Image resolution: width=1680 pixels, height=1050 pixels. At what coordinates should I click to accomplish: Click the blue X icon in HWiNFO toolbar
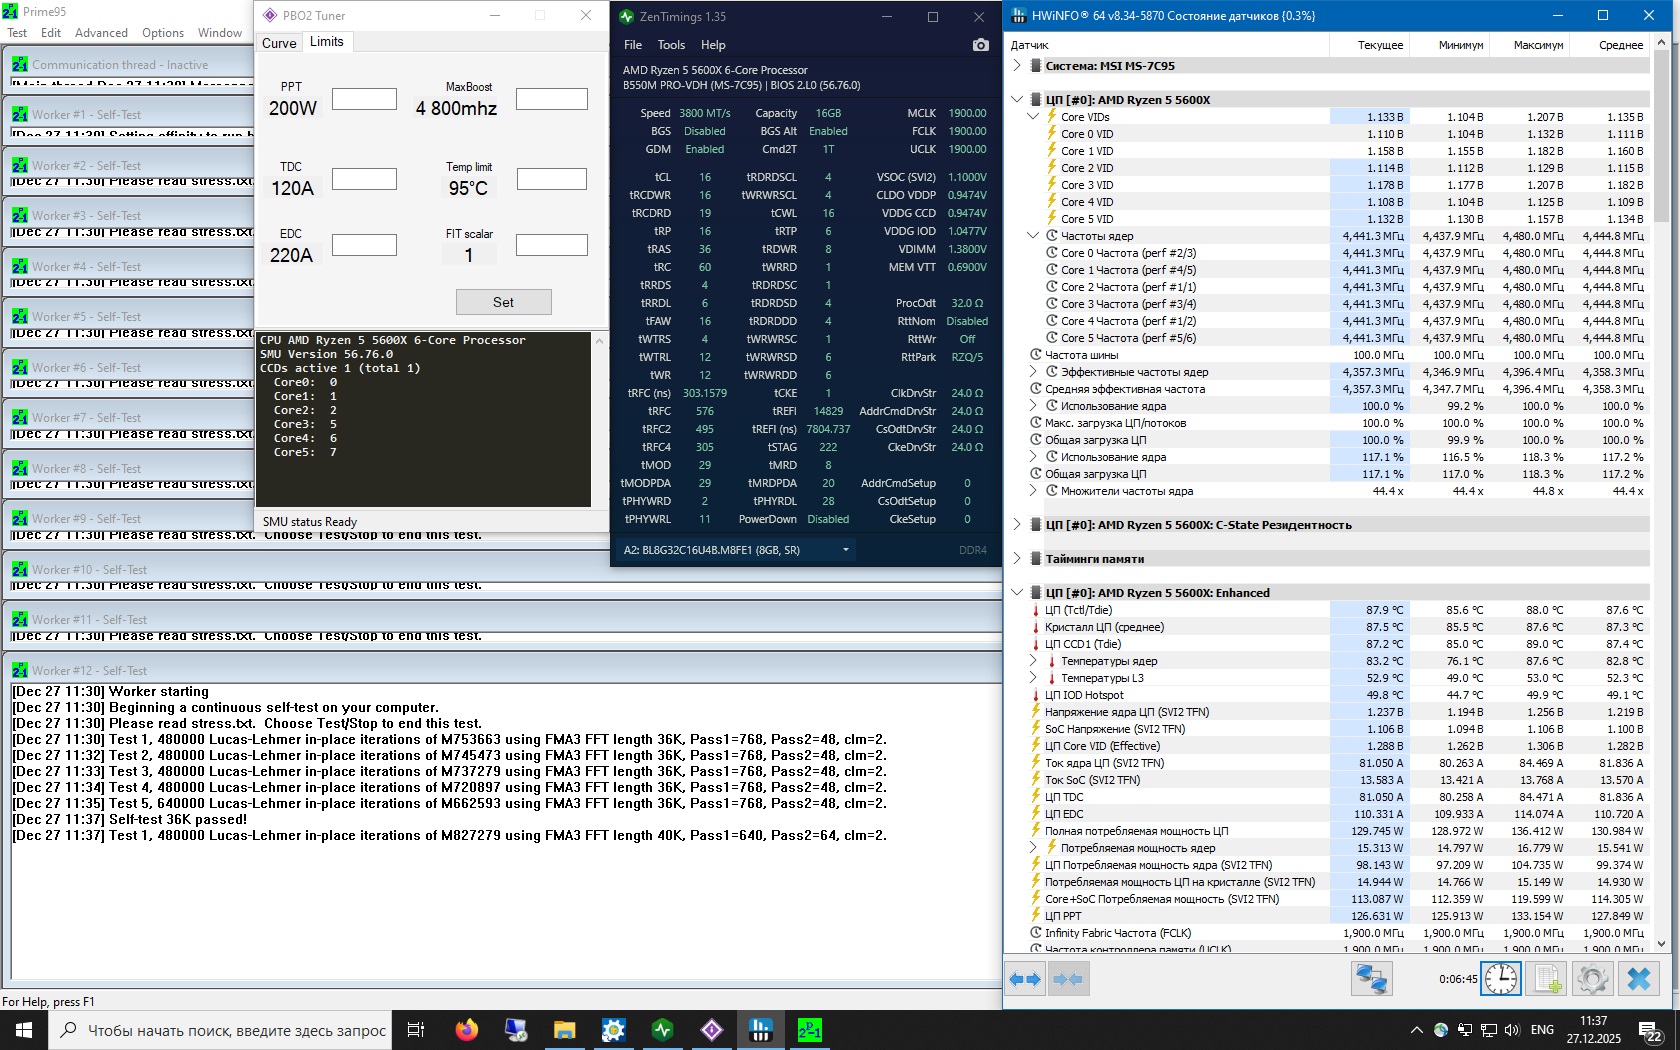click(1639, 979)
